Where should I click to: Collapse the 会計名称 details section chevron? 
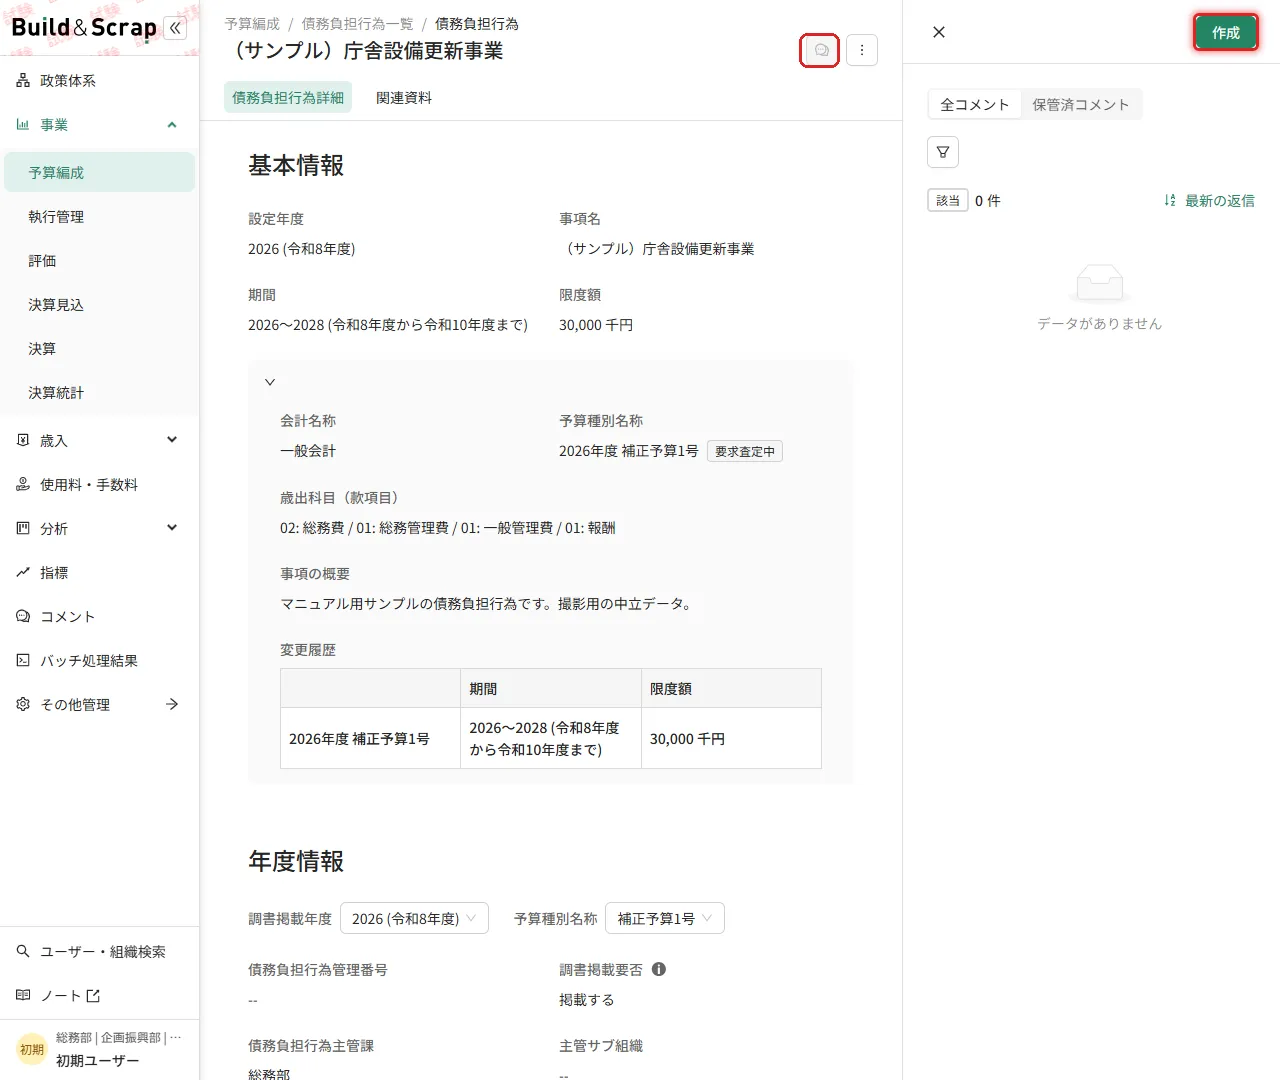pyautogui.click(x=270, y=382)
